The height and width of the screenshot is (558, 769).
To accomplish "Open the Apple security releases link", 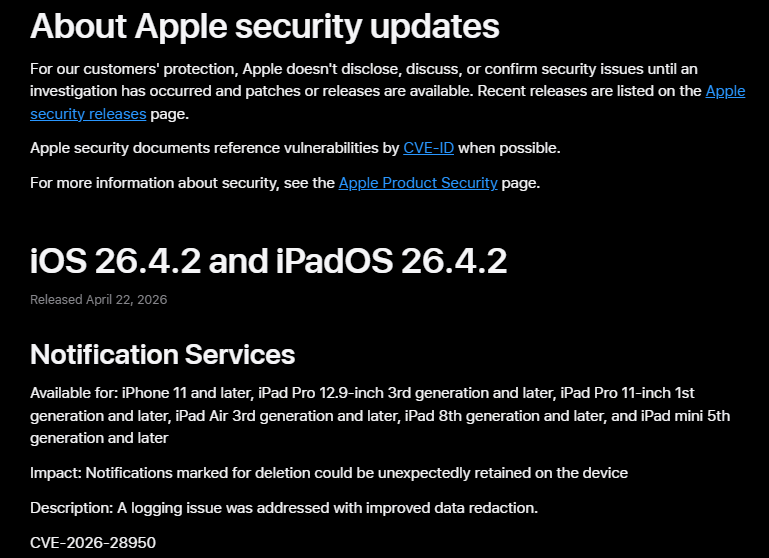I will pos(88,113).
